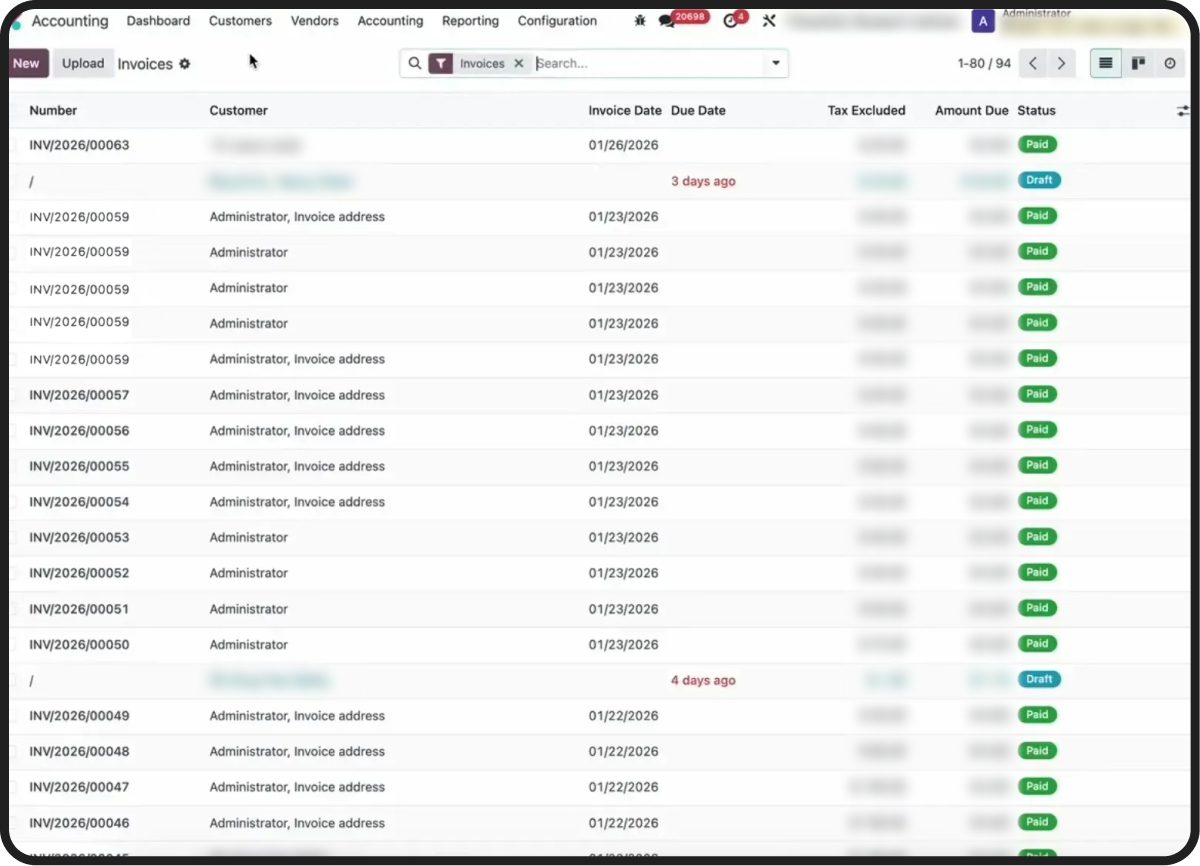1200x866 pixels.
Task: Tick the checkbox for invoice INV/2026/00057
Action: (13, 396)
